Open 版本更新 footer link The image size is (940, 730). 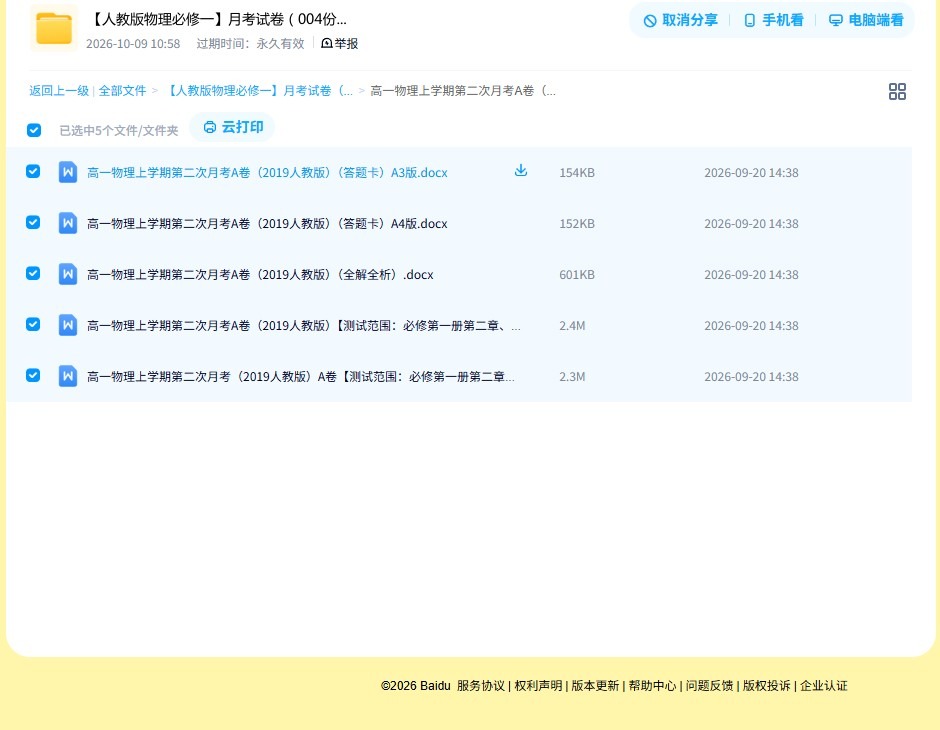tap(595, 686)
